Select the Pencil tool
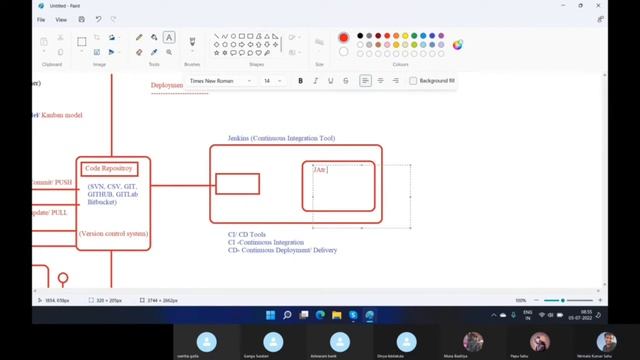This screenshot has height=360, width=640. pos(139,38)
